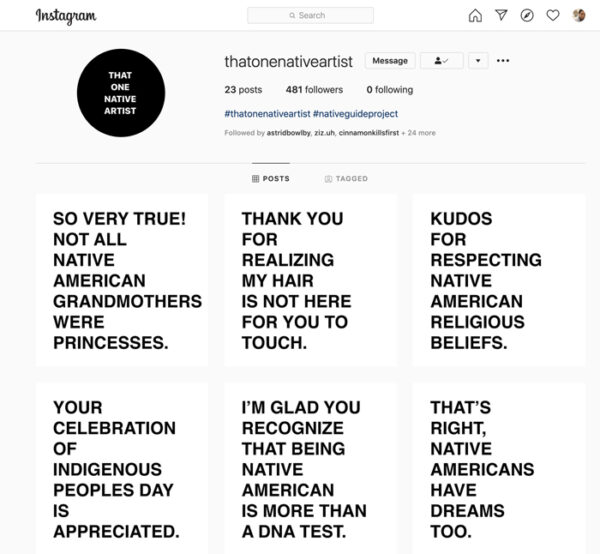Viewport: 600px width, 554px height.
Task: Go to Instagram home feed icon
Action: 475,15
